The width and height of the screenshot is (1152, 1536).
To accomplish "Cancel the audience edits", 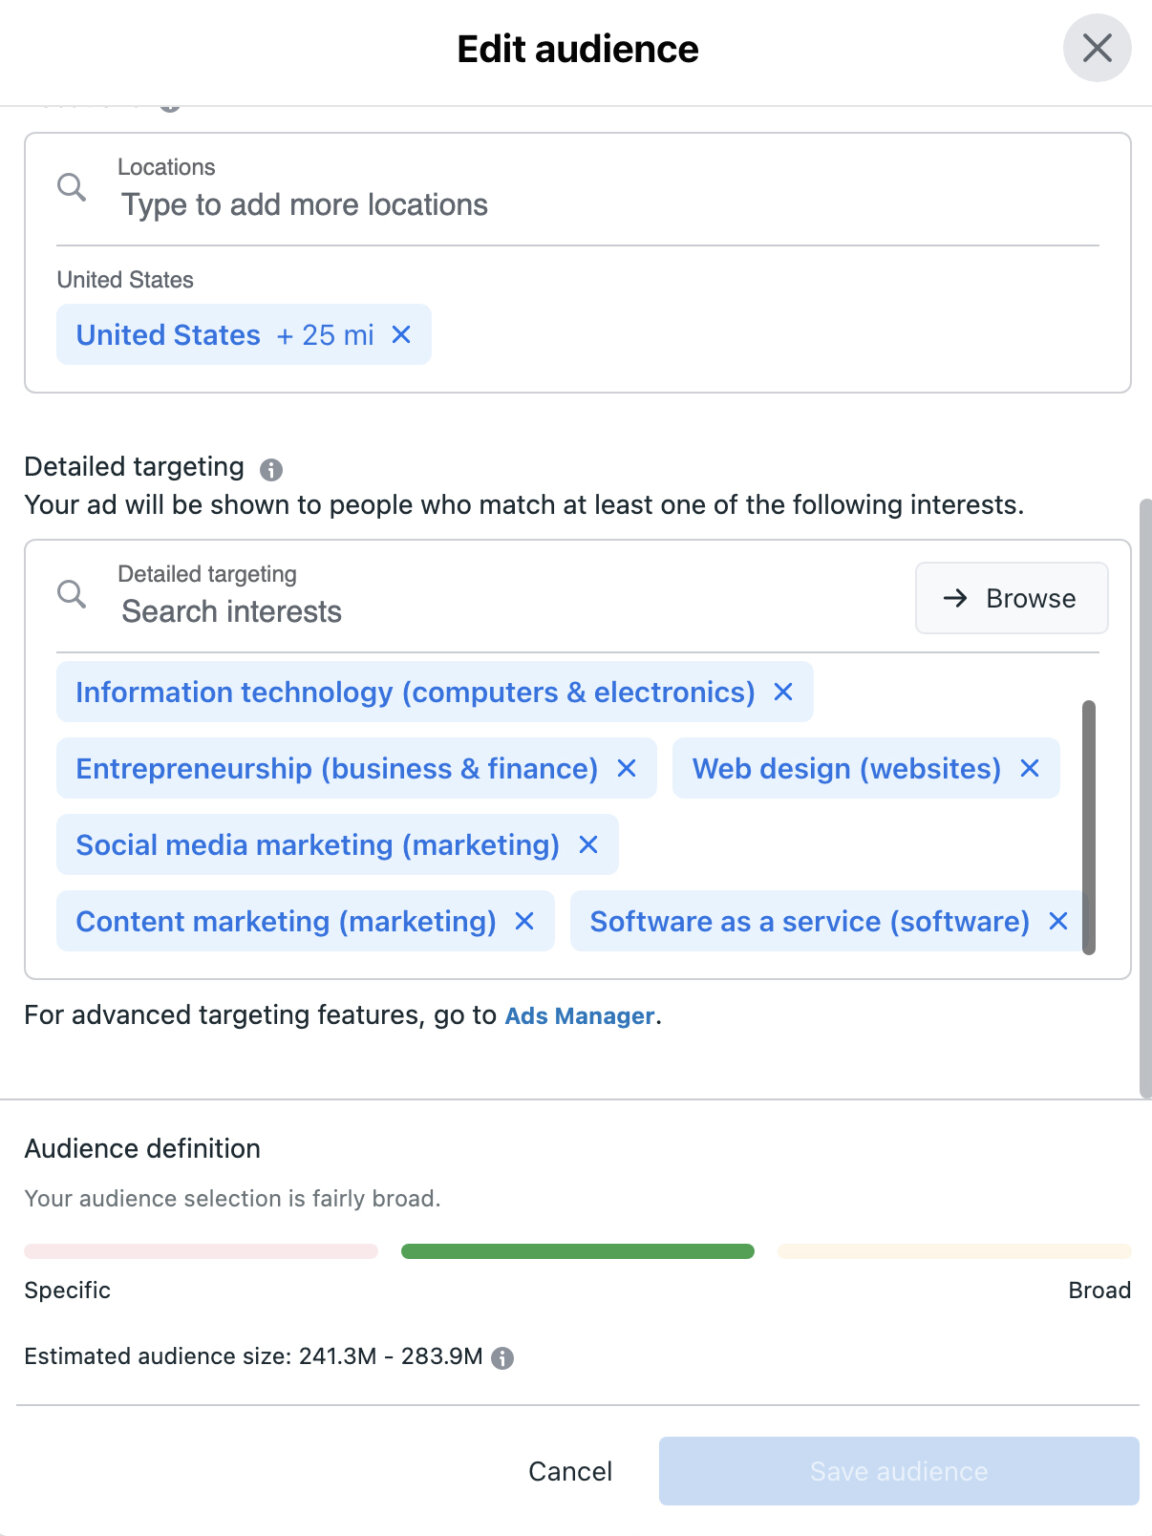I will 568,1471.
